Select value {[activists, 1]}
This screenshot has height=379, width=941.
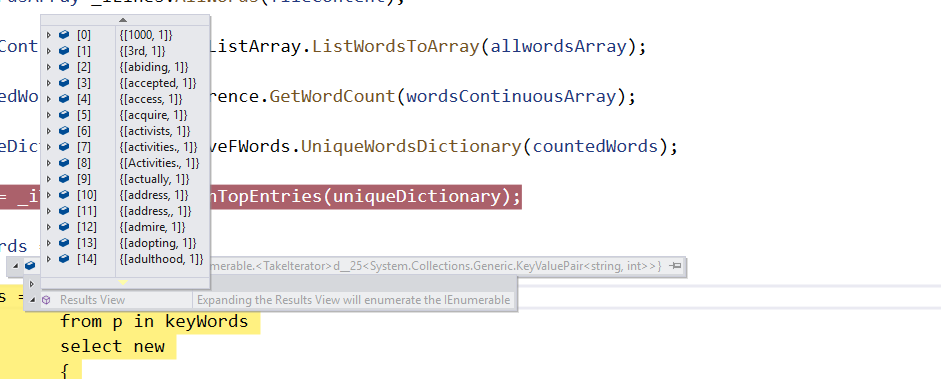pyautogui.click(x=155, y=131)
